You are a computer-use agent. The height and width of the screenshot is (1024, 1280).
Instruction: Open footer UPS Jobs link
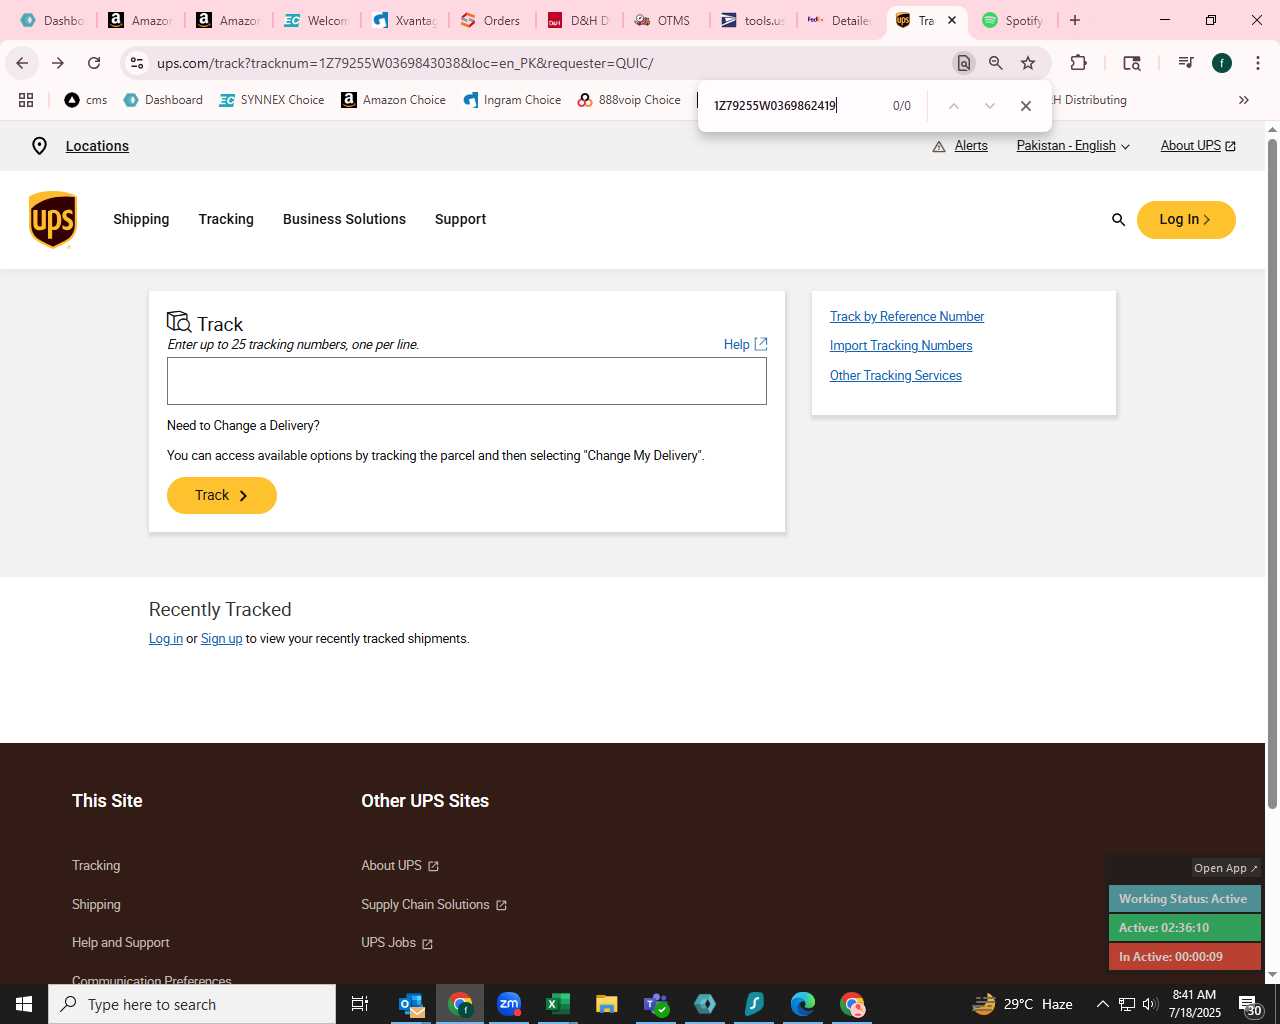(x=397, y=943)
